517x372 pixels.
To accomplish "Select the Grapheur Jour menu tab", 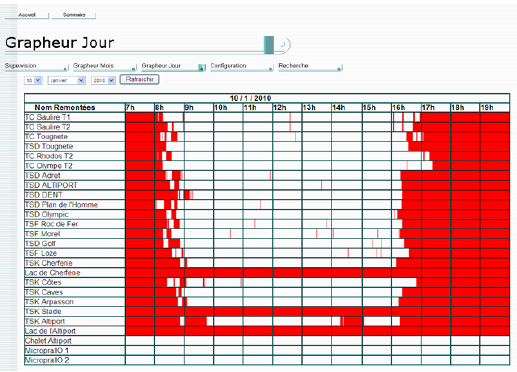I will (173, 66).
